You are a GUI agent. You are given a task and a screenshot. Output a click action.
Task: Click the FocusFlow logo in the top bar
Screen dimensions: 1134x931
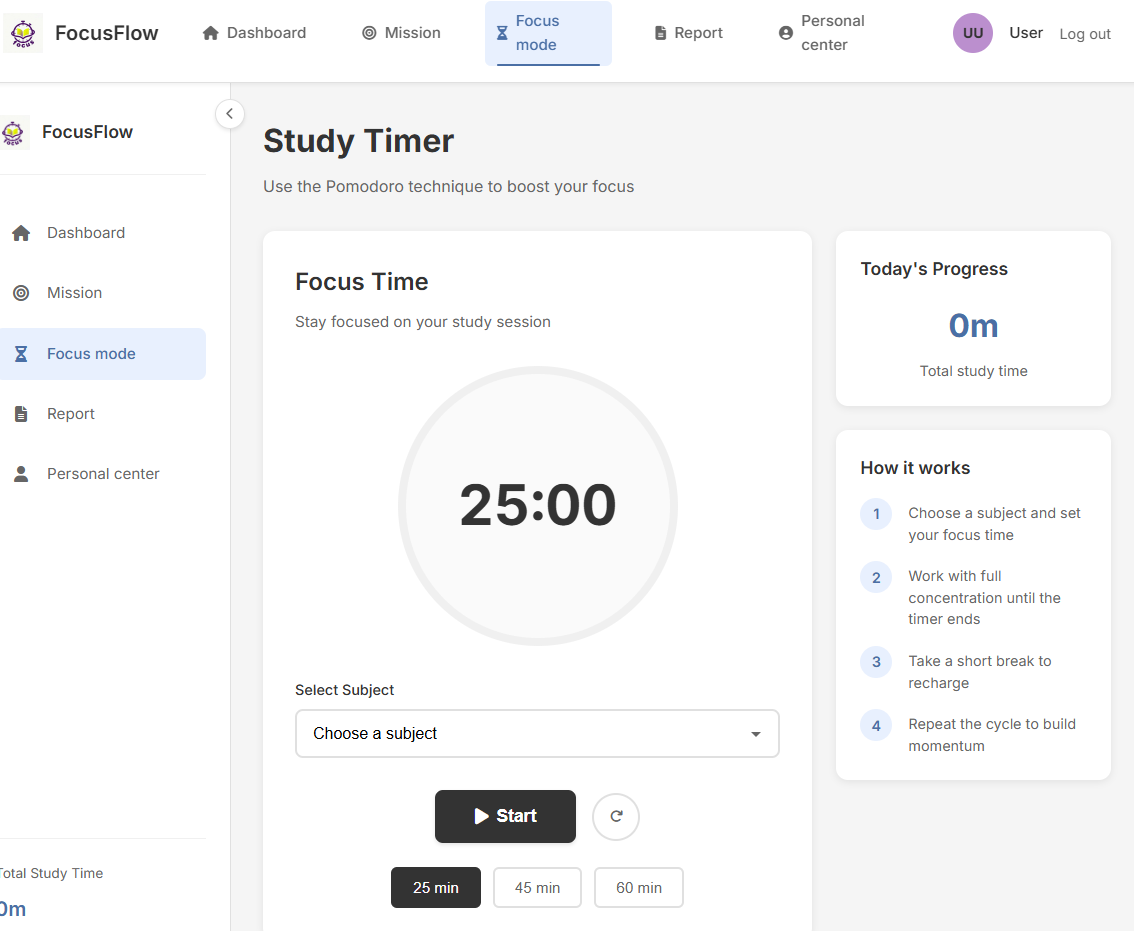pyautogui.click(x=23, y=33)
